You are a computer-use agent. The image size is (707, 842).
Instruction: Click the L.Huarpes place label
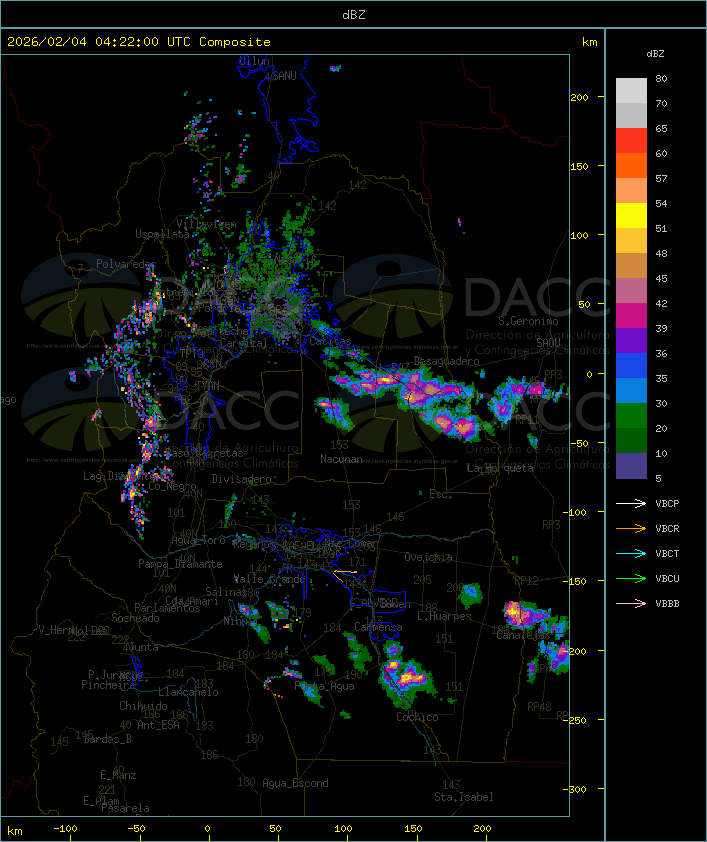click(x=443, y=616)
